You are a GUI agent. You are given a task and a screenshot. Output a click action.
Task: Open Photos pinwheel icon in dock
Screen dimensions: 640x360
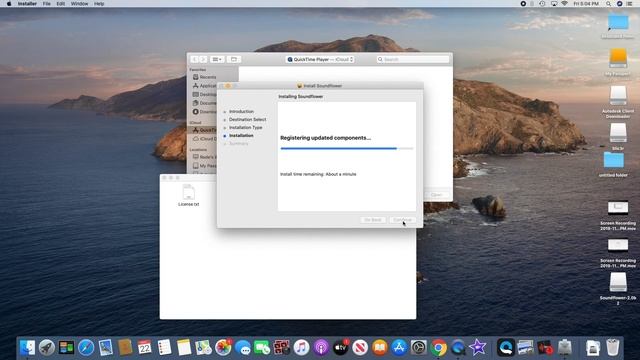point(223,348)
